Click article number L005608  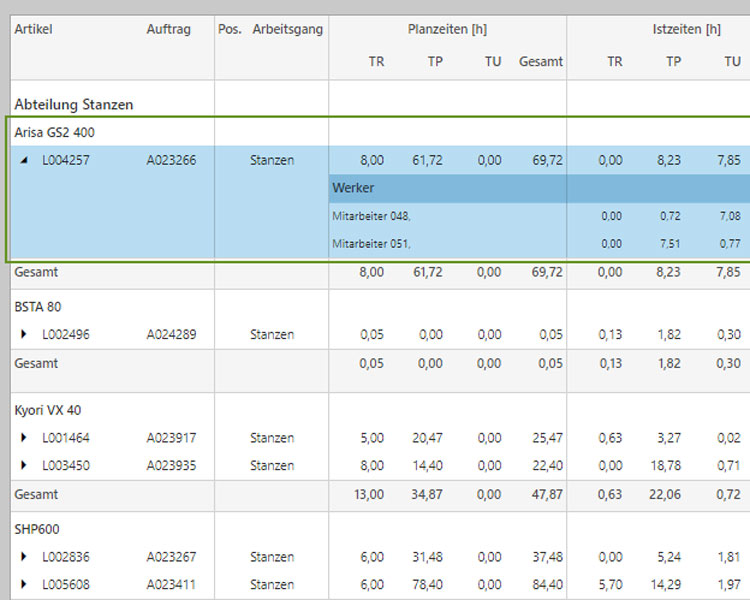[66, 585]
